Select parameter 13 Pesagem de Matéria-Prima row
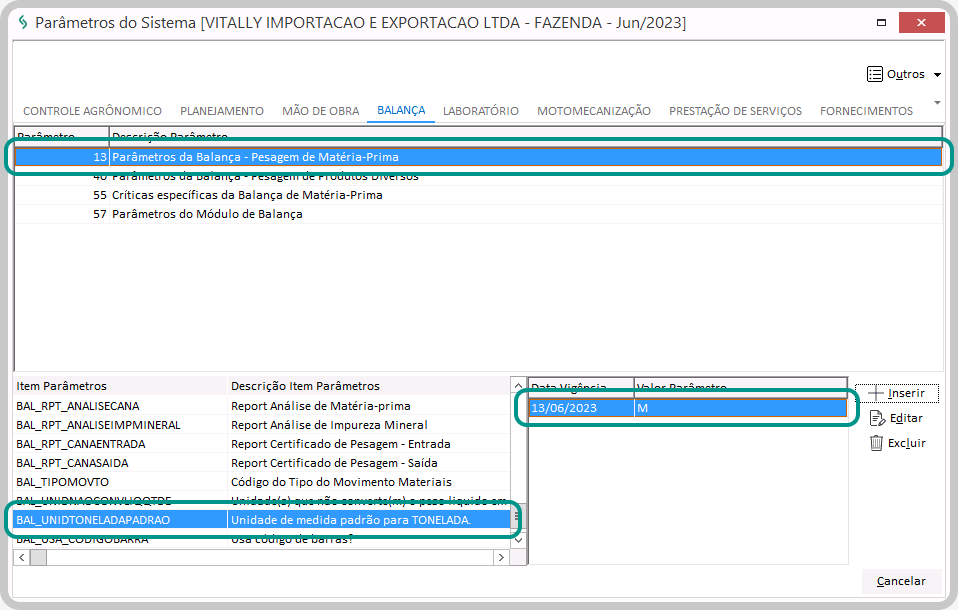The height and width of the screenshot is (610, 958). pos(478,157)
